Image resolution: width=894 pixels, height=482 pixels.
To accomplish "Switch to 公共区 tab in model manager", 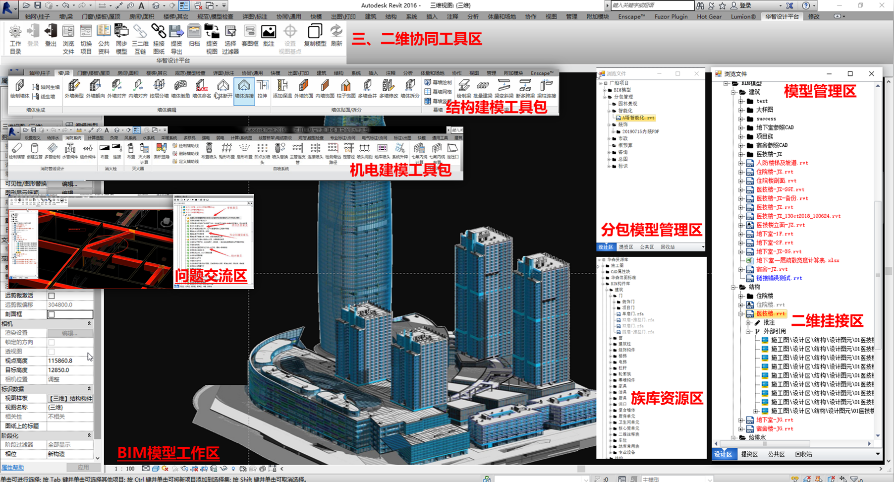I will pyautogui.click(x=776, y=455).
